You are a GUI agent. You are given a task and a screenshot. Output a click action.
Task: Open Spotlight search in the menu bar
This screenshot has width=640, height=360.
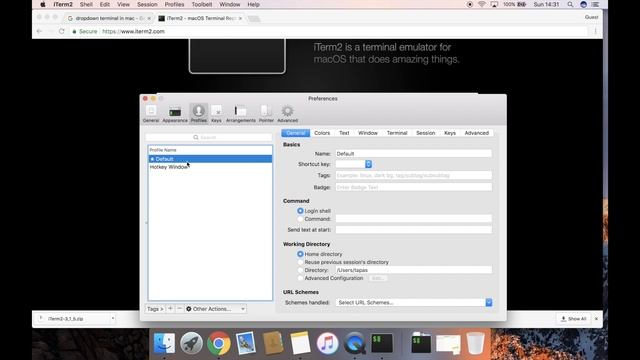570,4
